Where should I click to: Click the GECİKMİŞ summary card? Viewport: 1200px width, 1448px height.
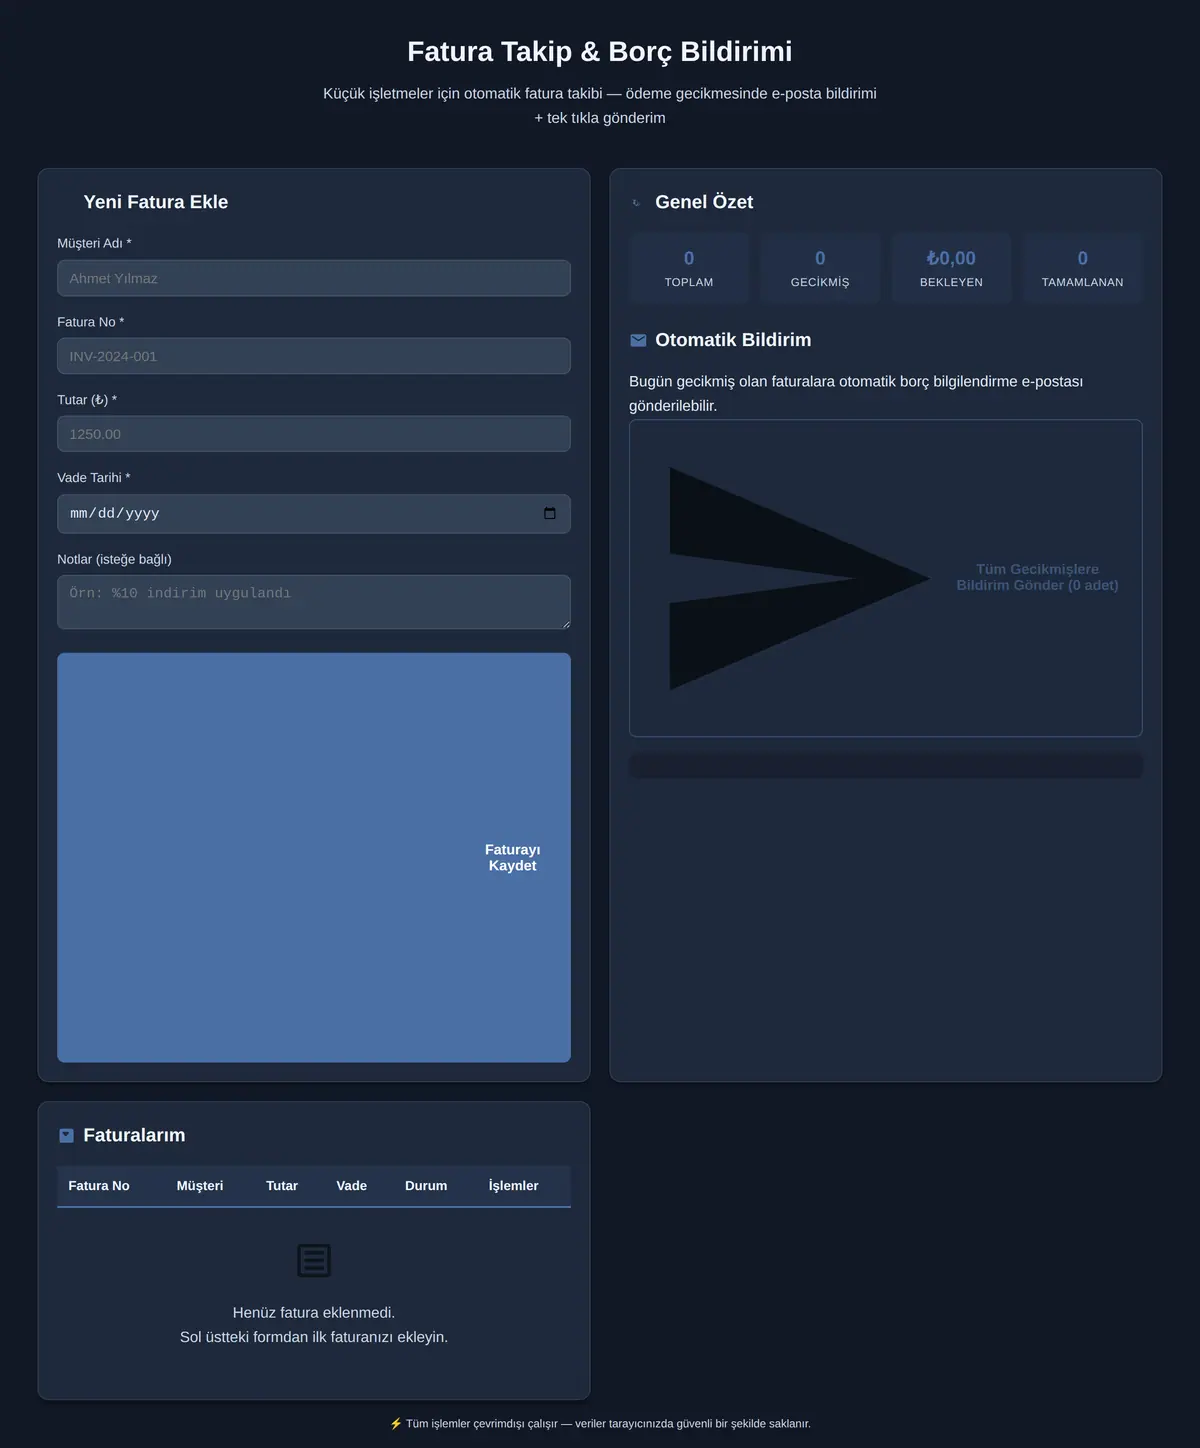pyautogui.click(x=820, y=268)
